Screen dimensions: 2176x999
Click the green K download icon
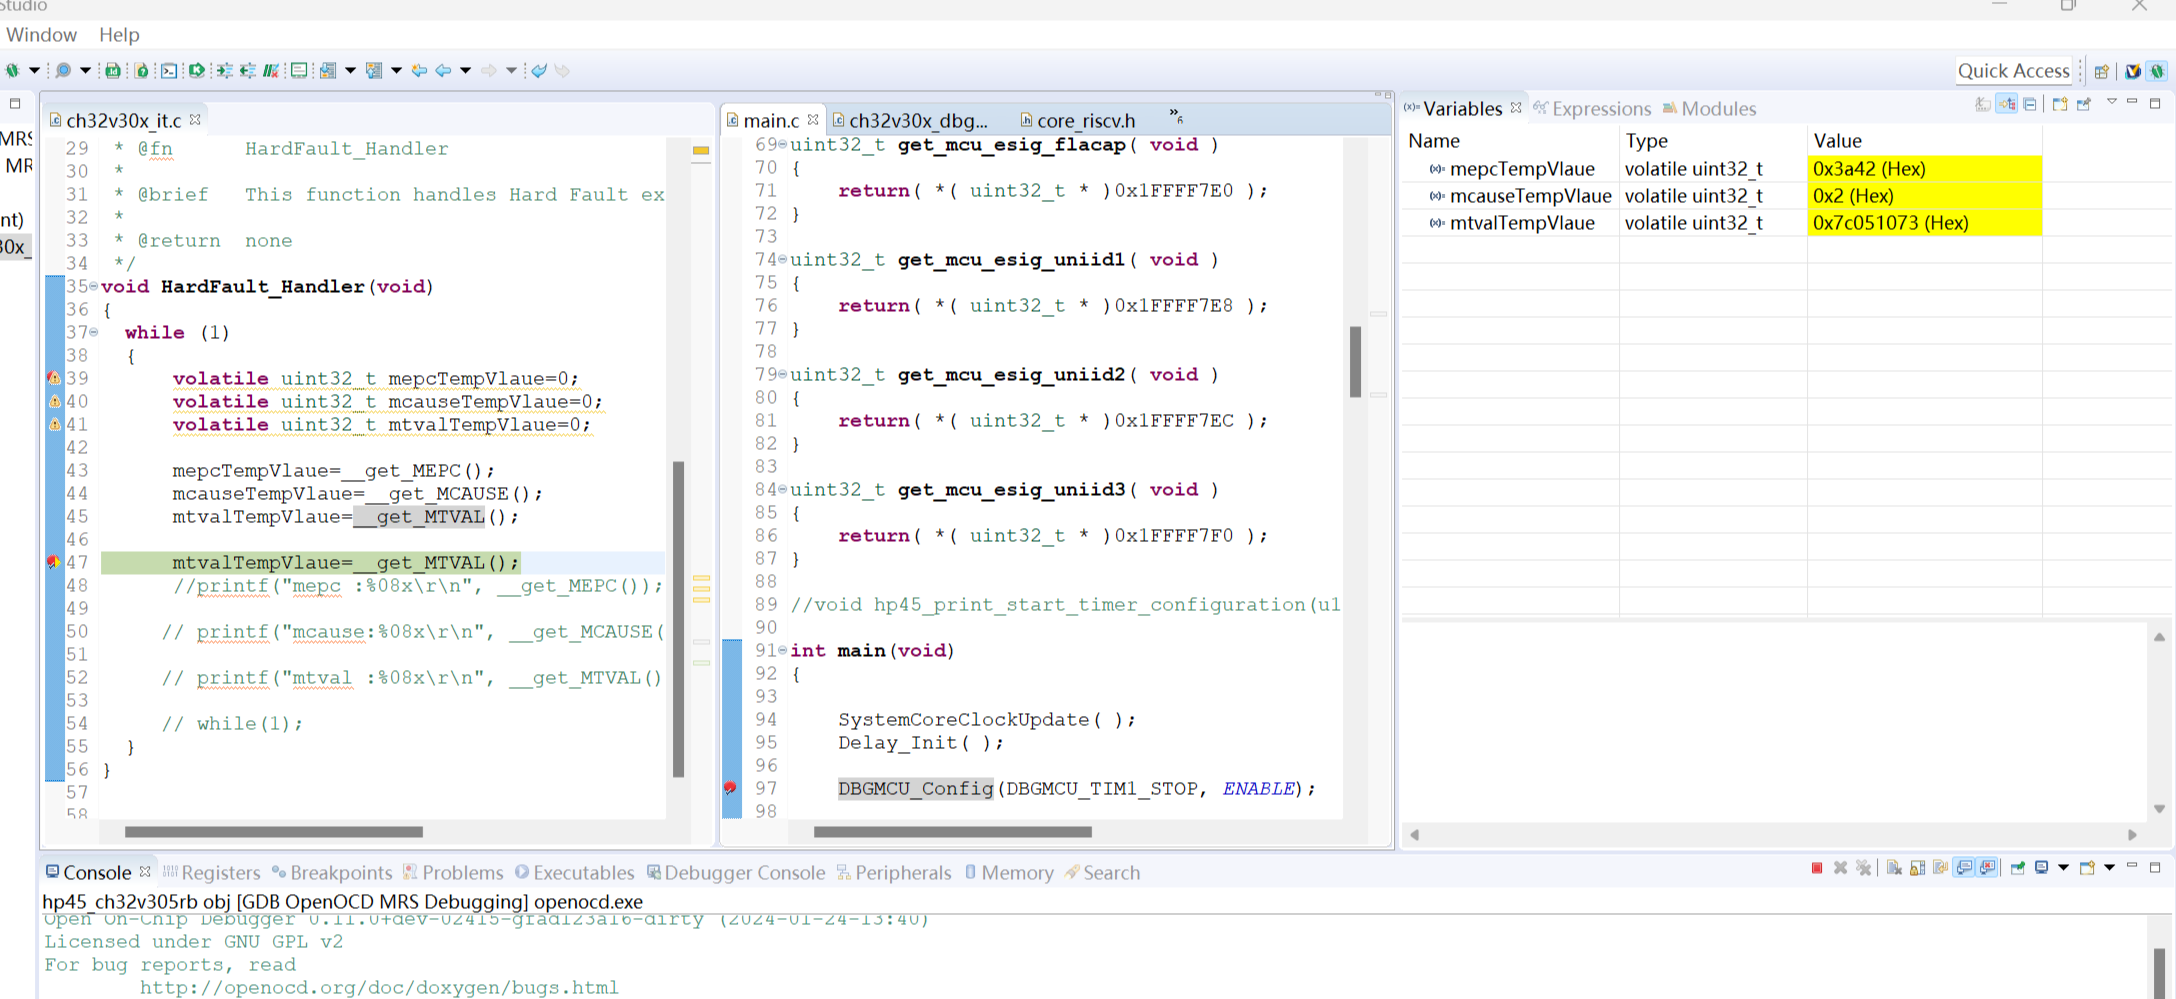tap(197, 70)
